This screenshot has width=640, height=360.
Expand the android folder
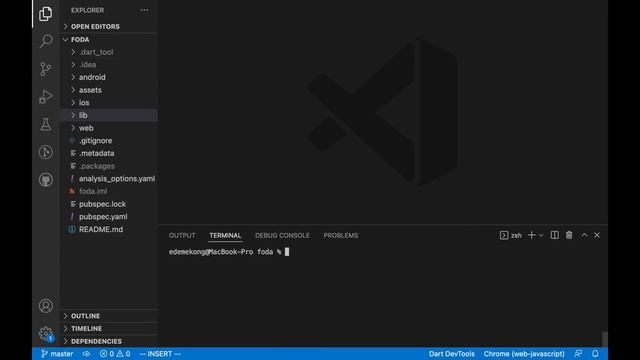(x=109, y=78)
